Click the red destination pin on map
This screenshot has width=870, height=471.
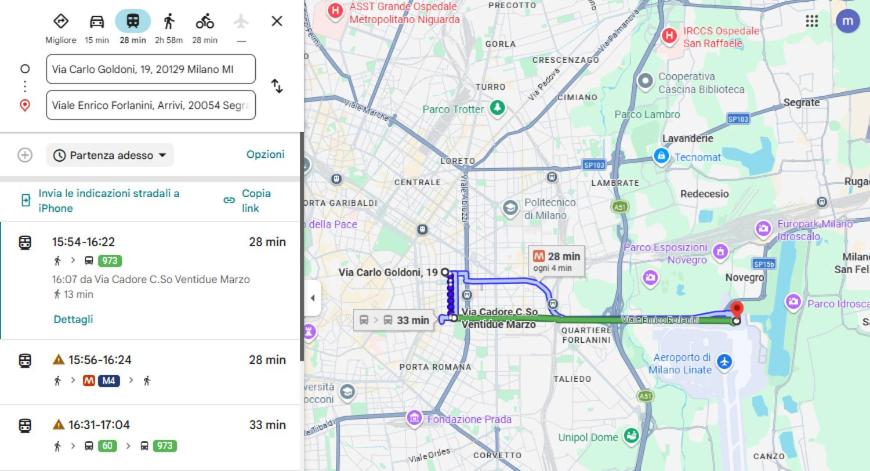[737, 310]
